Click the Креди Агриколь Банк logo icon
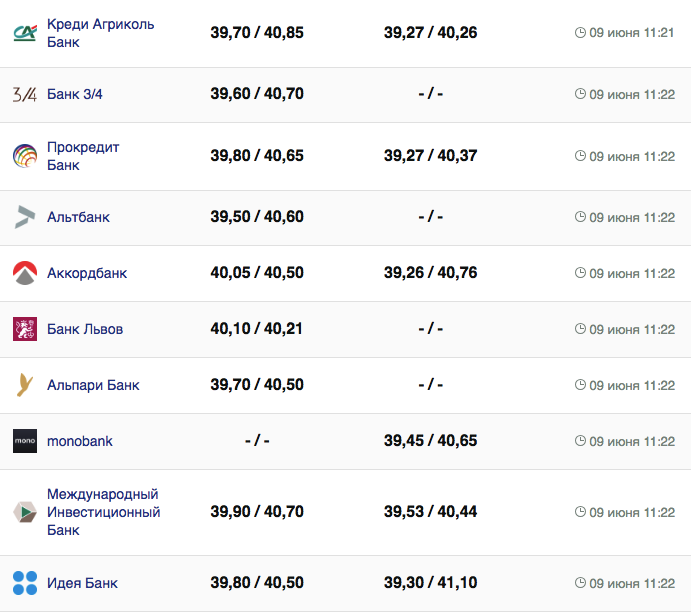This screenshot has height=615, width=695. [x=25, y=33]
